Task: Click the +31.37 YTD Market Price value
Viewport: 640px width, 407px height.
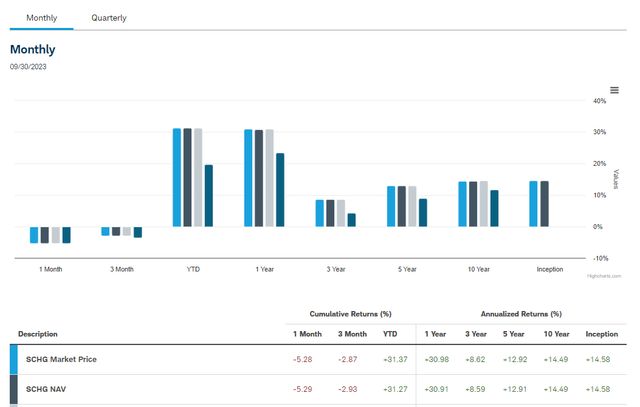Action: (x=393, y=359)
